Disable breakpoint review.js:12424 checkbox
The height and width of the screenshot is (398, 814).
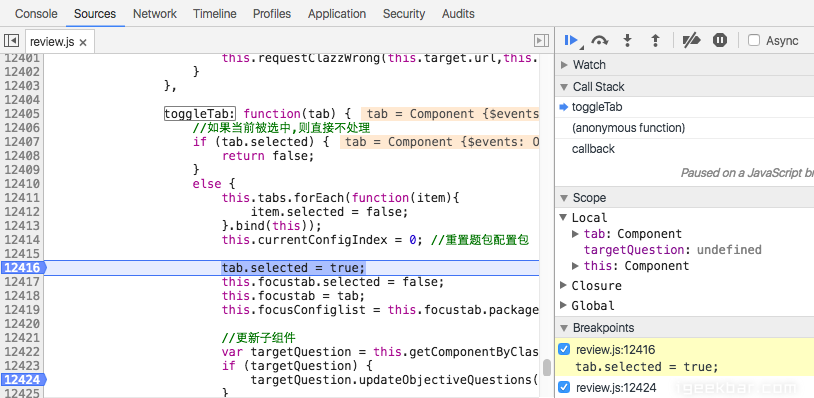pyautogui.click(x=564, y=387)
